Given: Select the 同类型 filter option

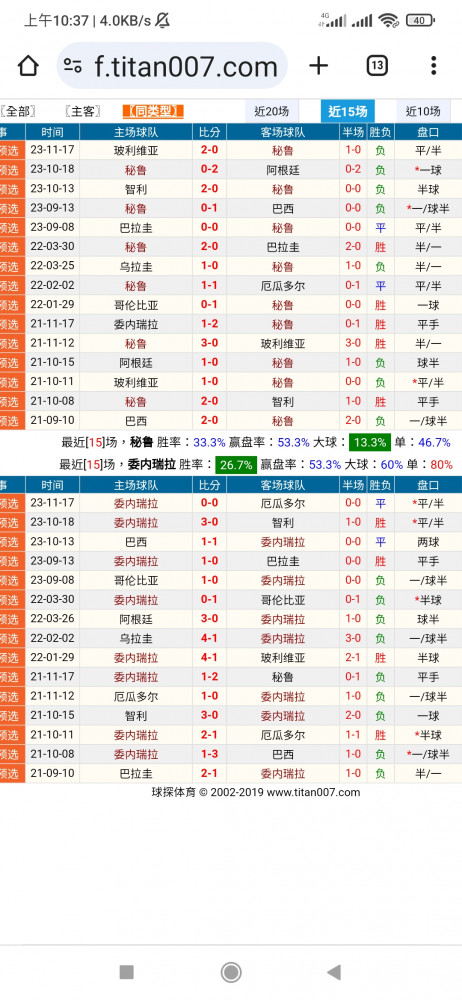Looking at the screenshot, I should point(153,112).
